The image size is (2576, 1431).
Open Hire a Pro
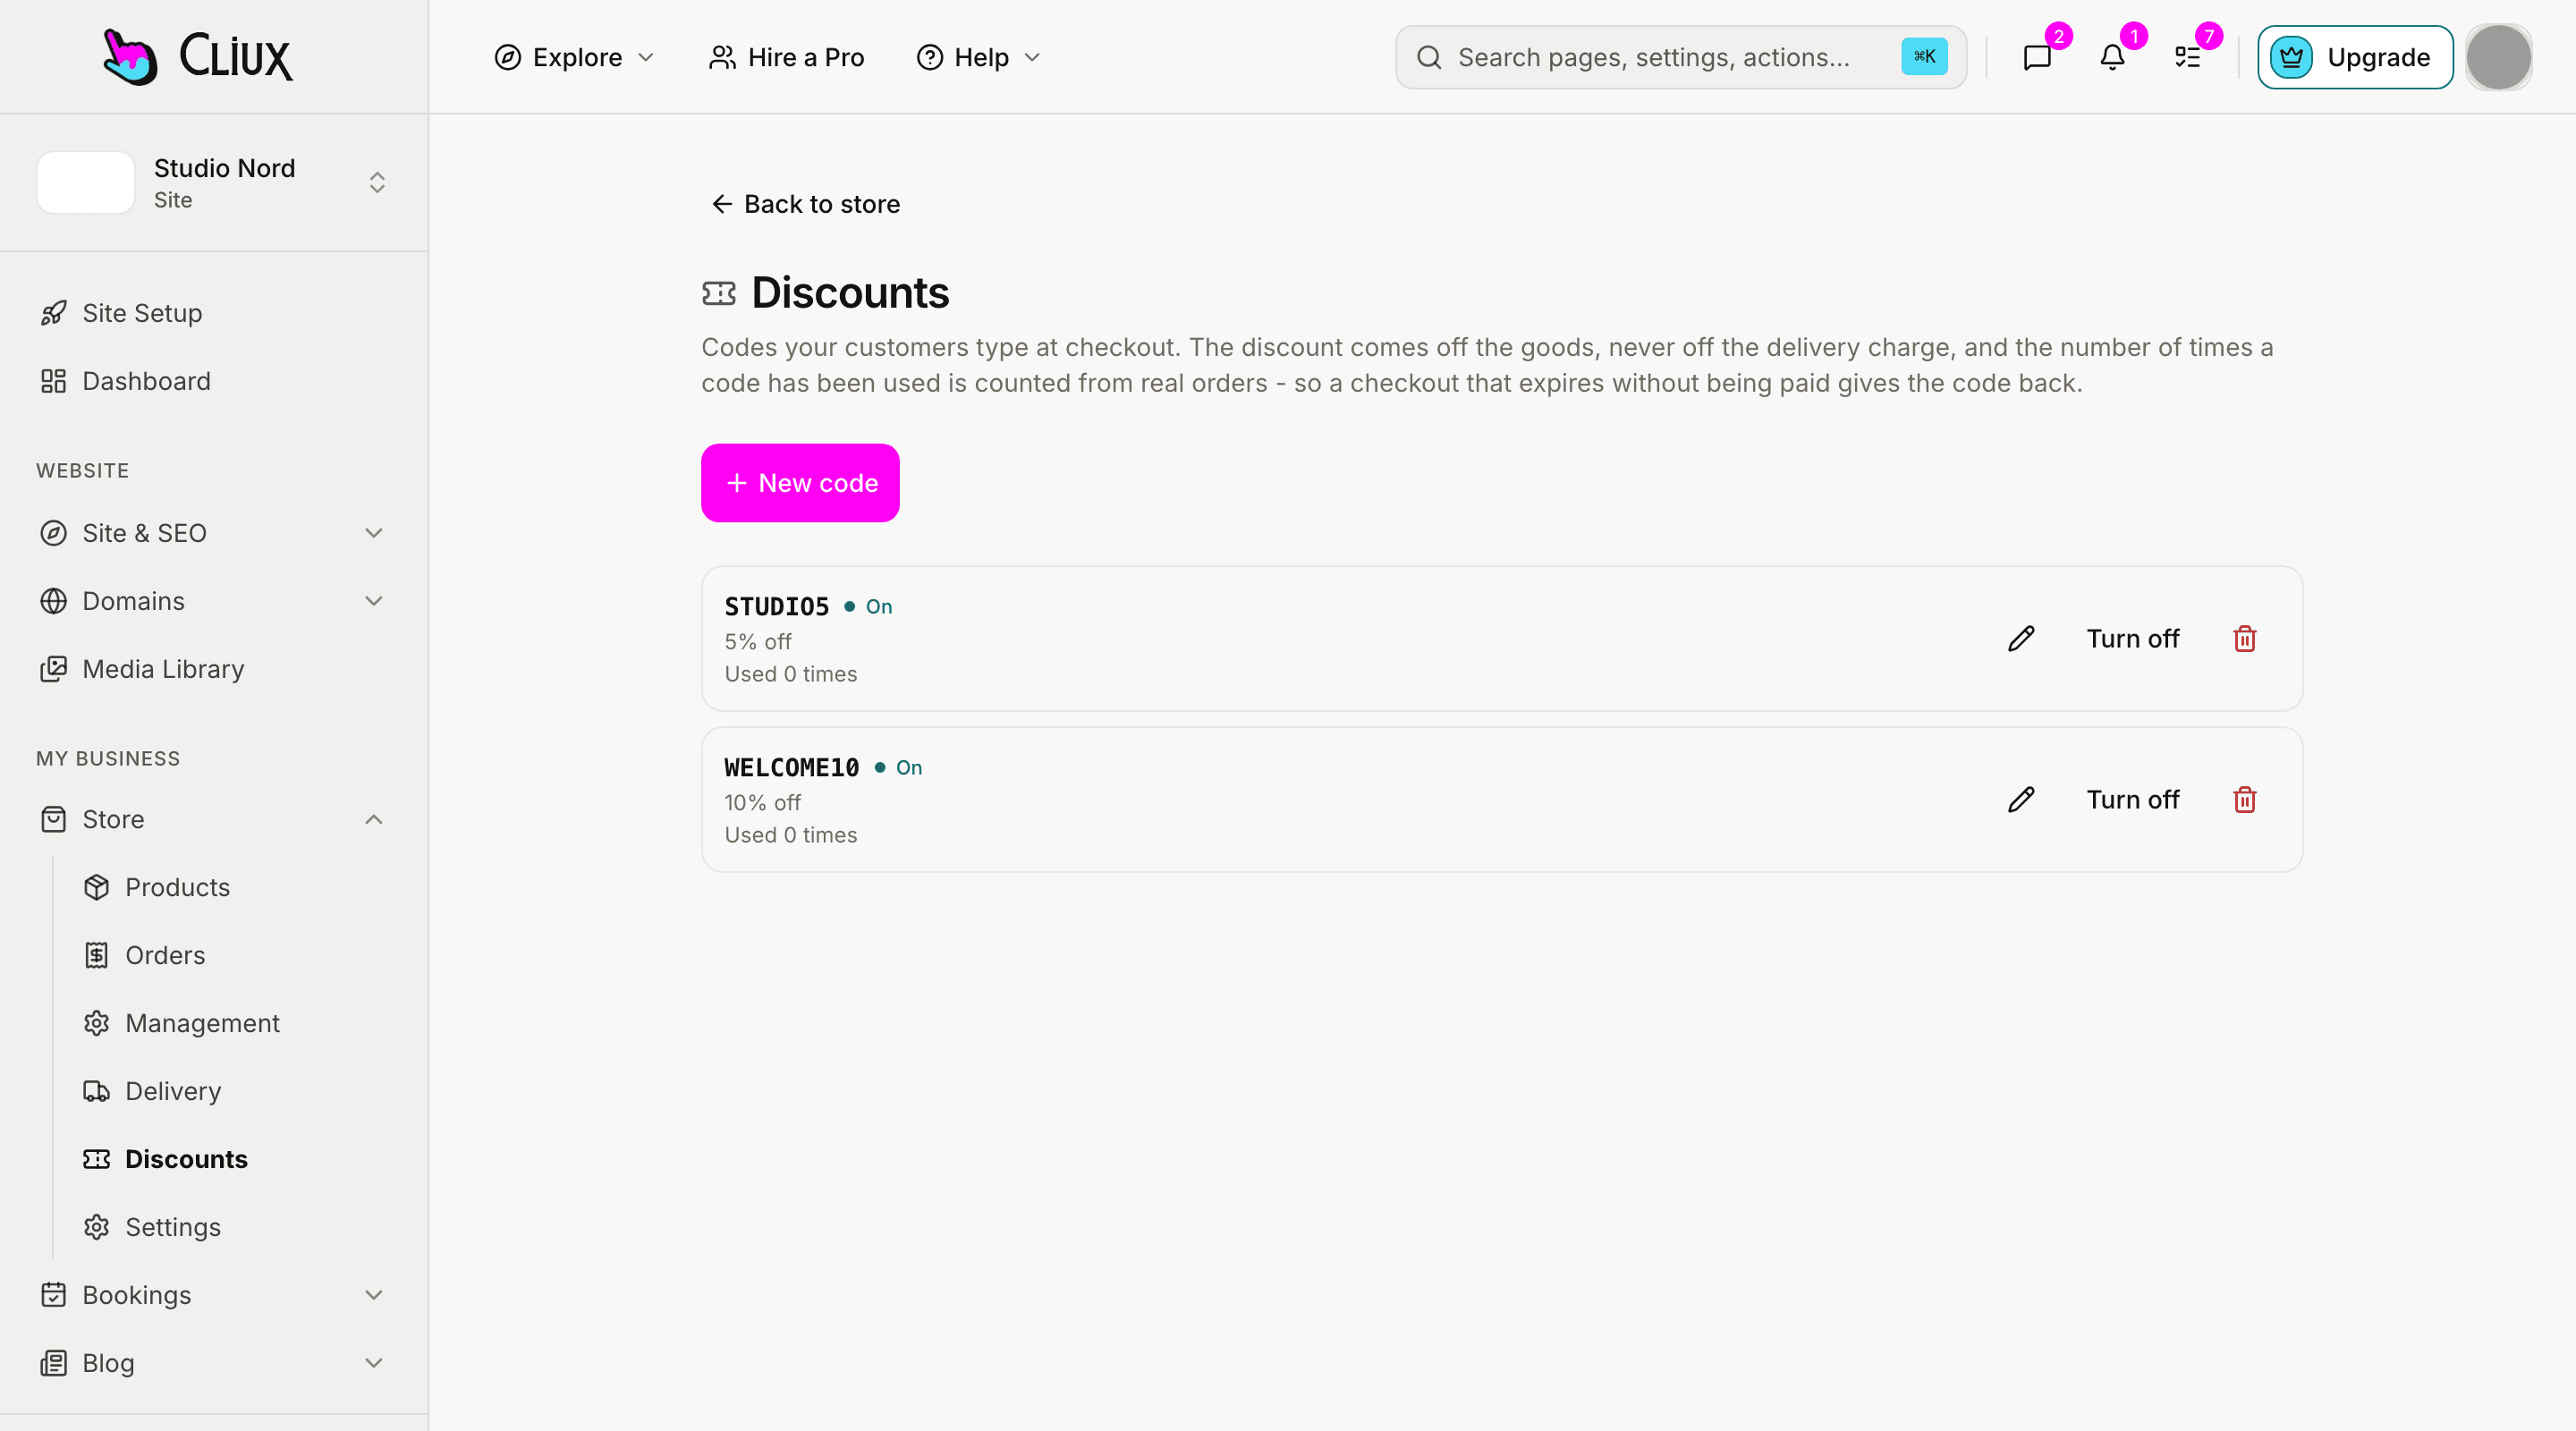point(786,57)
